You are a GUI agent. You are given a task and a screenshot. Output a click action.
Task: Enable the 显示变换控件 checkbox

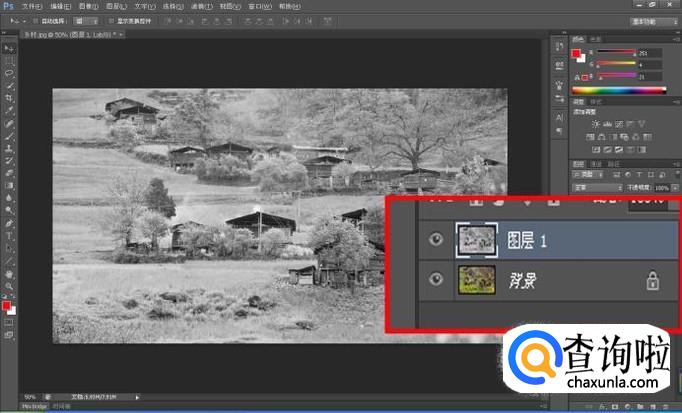pyautogui.click(x=109, y=20)
